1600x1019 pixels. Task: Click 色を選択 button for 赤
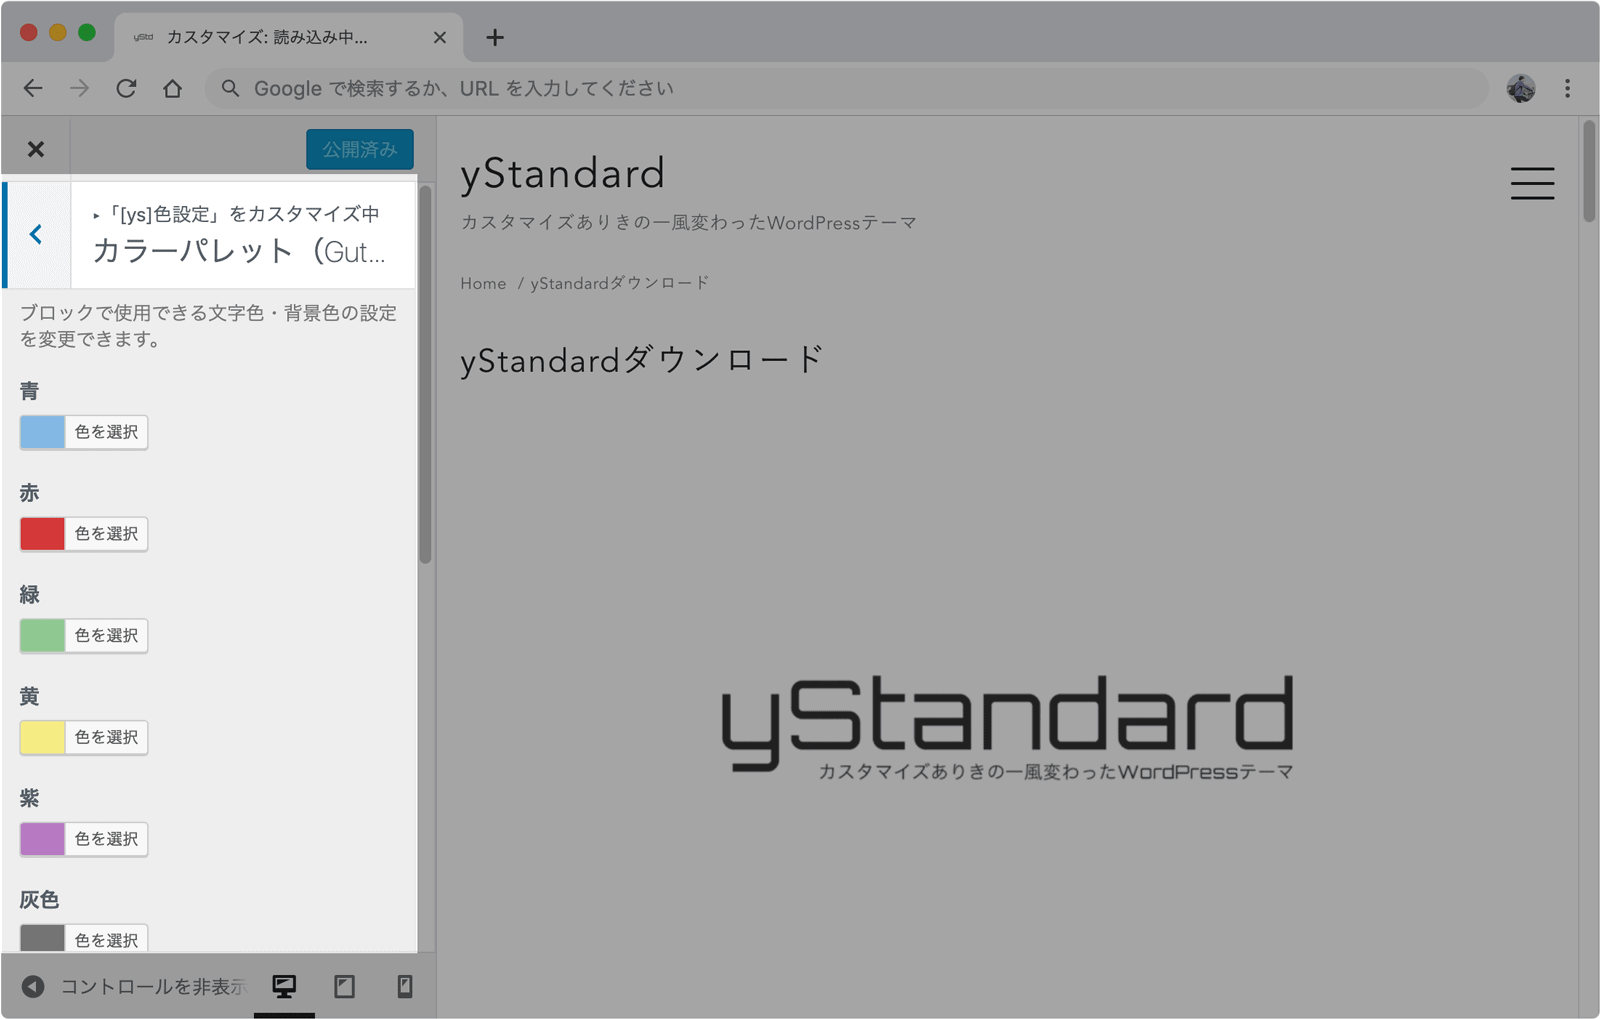(107, 534)
